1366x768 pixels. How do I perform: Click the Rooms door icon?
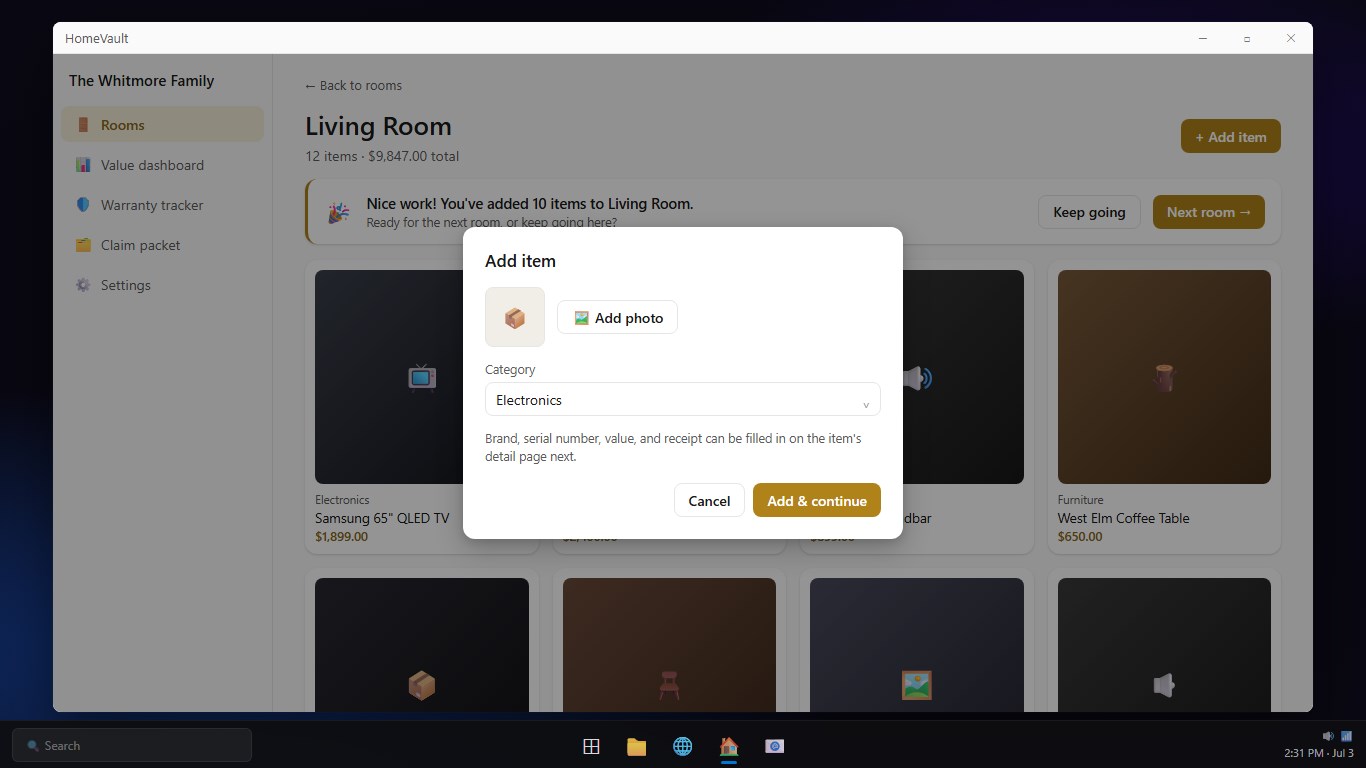pyautogui.click(x=83, y=124)
